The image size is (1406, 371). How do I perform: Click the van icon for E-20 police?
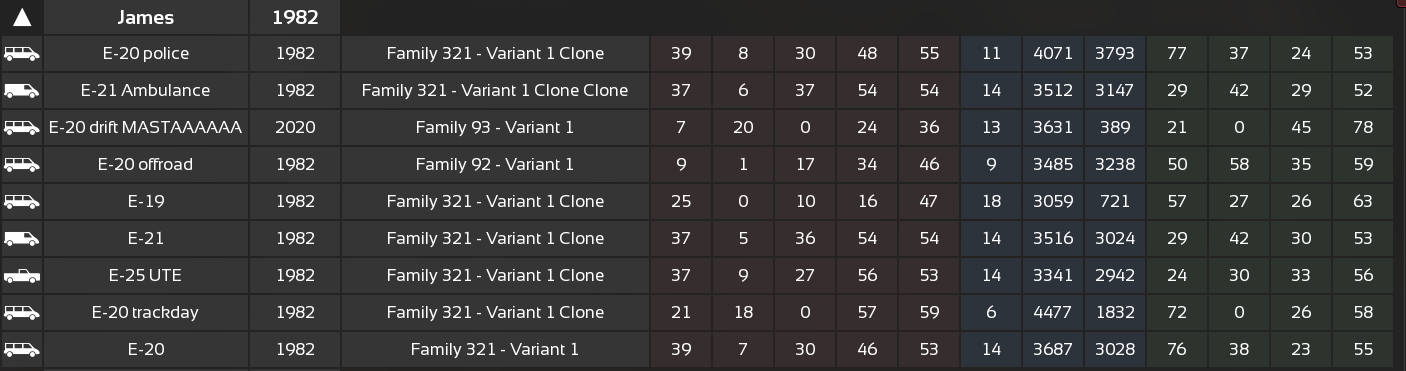pyautogui.click(x=21, y=54)
